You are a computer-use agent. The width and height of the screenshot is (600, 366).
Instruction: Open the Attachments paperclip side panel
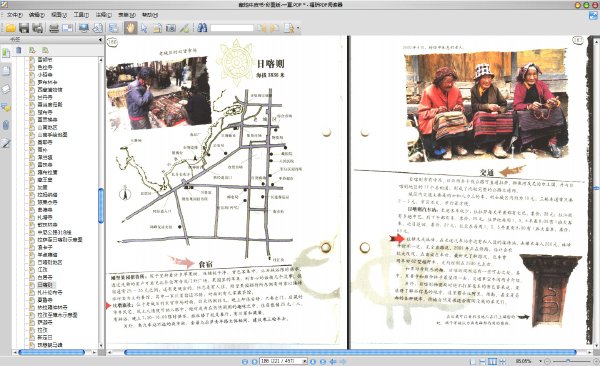(x=6, y=125)
